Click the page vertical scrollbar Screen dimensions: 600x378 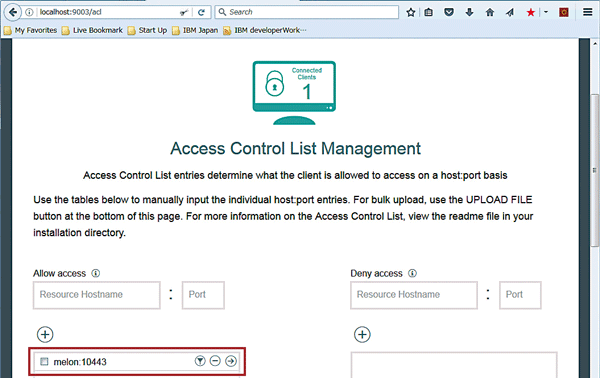594,170
